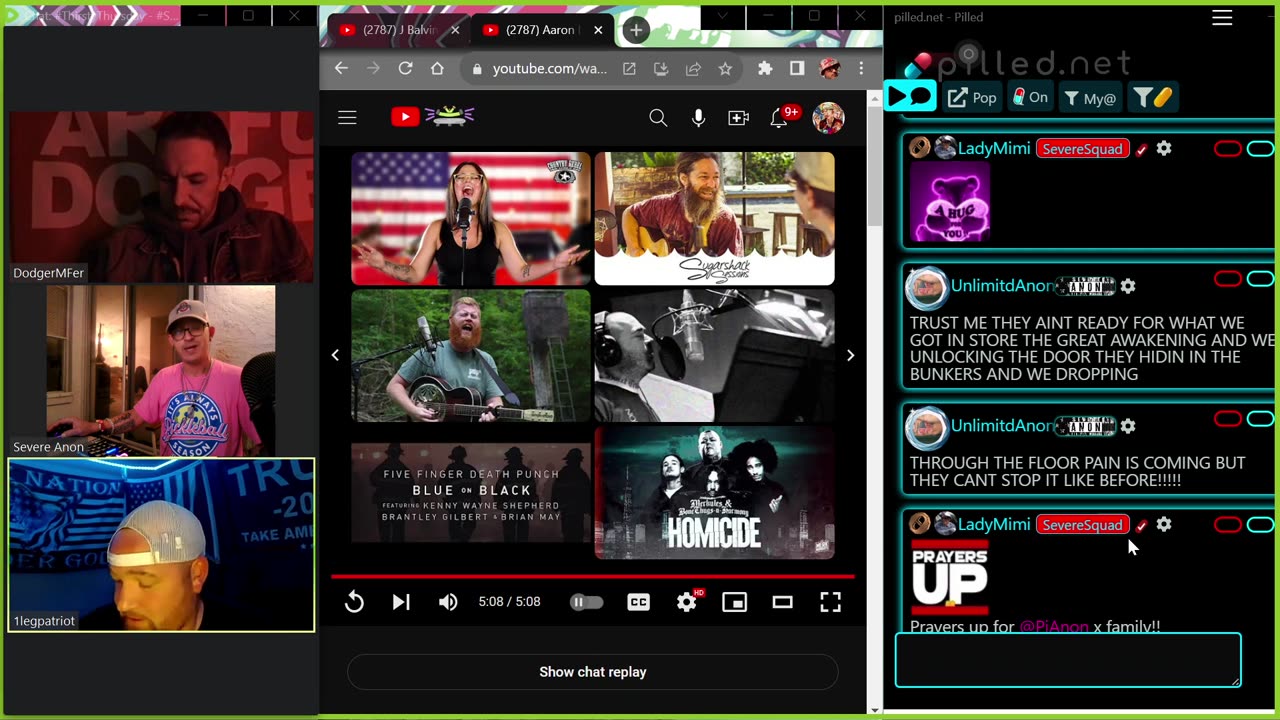This screenshot has width=1280, height=720.
Task: Toggle closed captions CC
Action: [638, 602]
